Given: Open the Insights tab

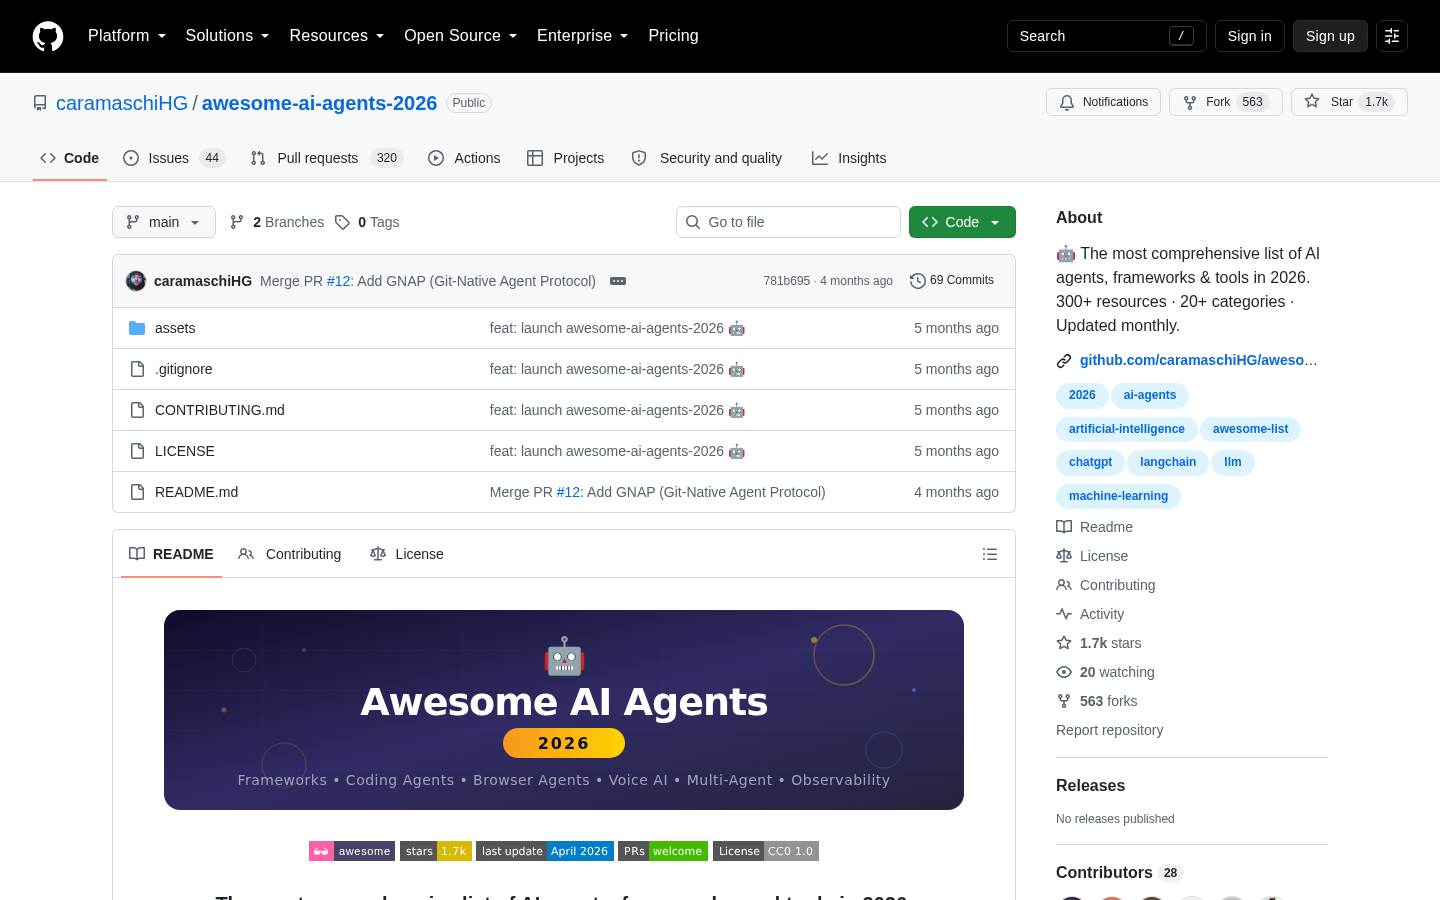Looking at the screenshot, I should 849,158.
